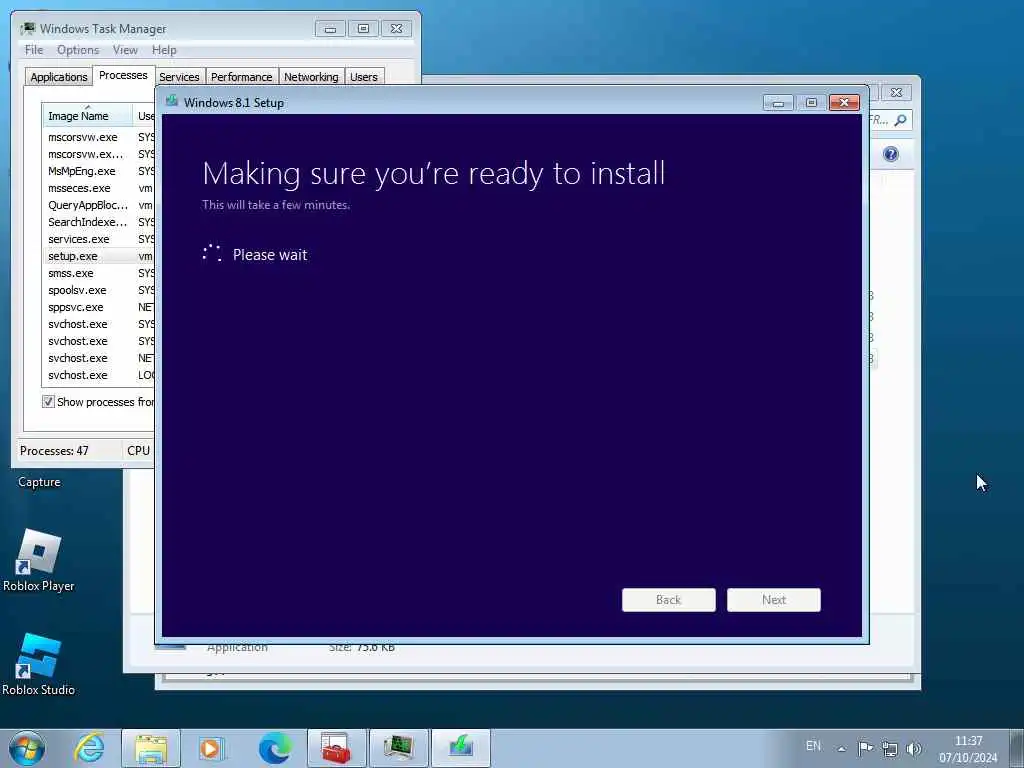Minimize the Windows Task Manager window
This screenshot has width=1024, height=768.
330,29
